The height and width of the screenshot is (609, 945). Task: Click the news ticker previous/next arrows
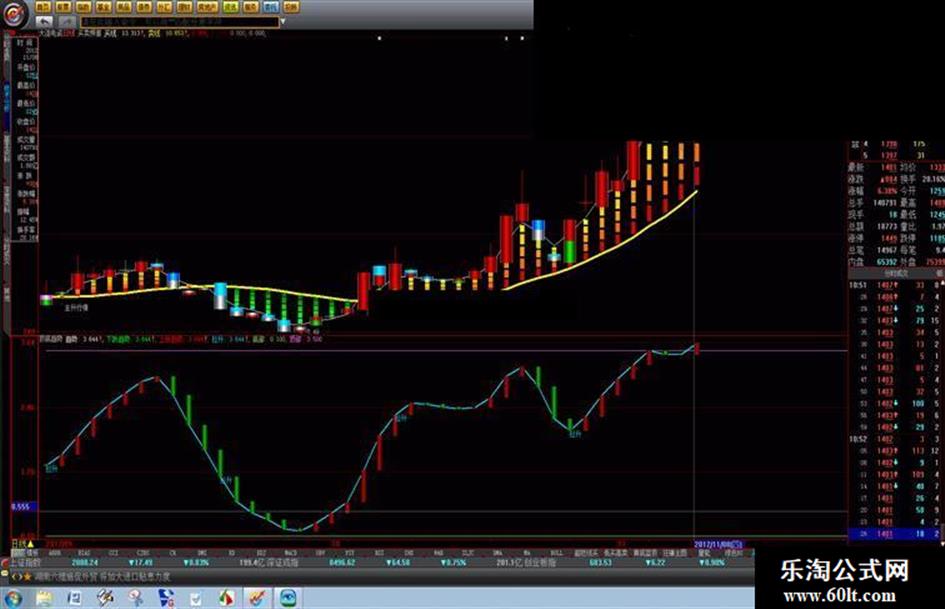(17, 577)
